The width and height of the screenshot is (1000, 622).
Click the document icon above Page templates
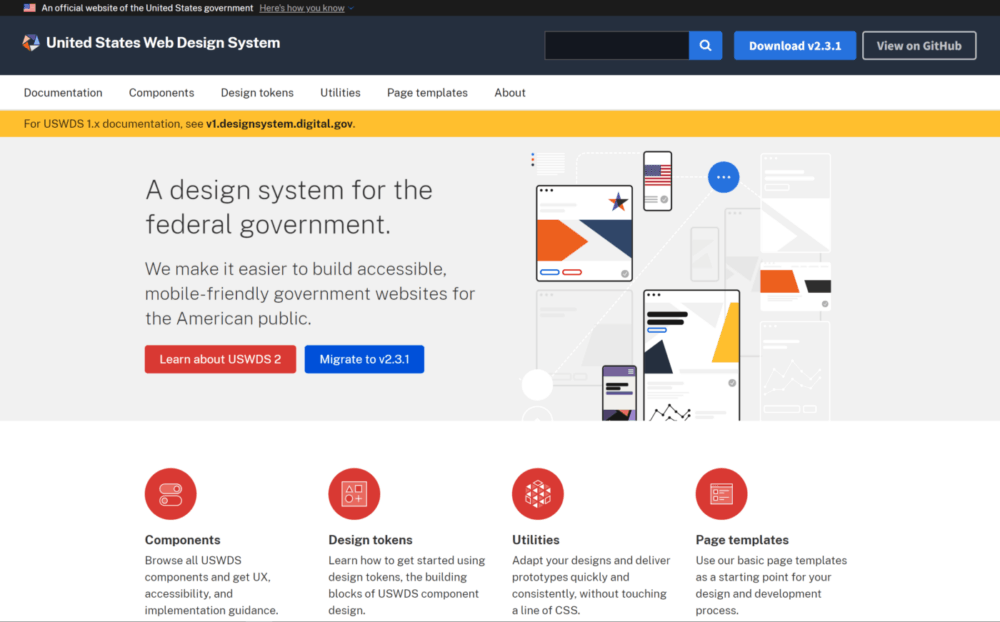click(721, 493)
